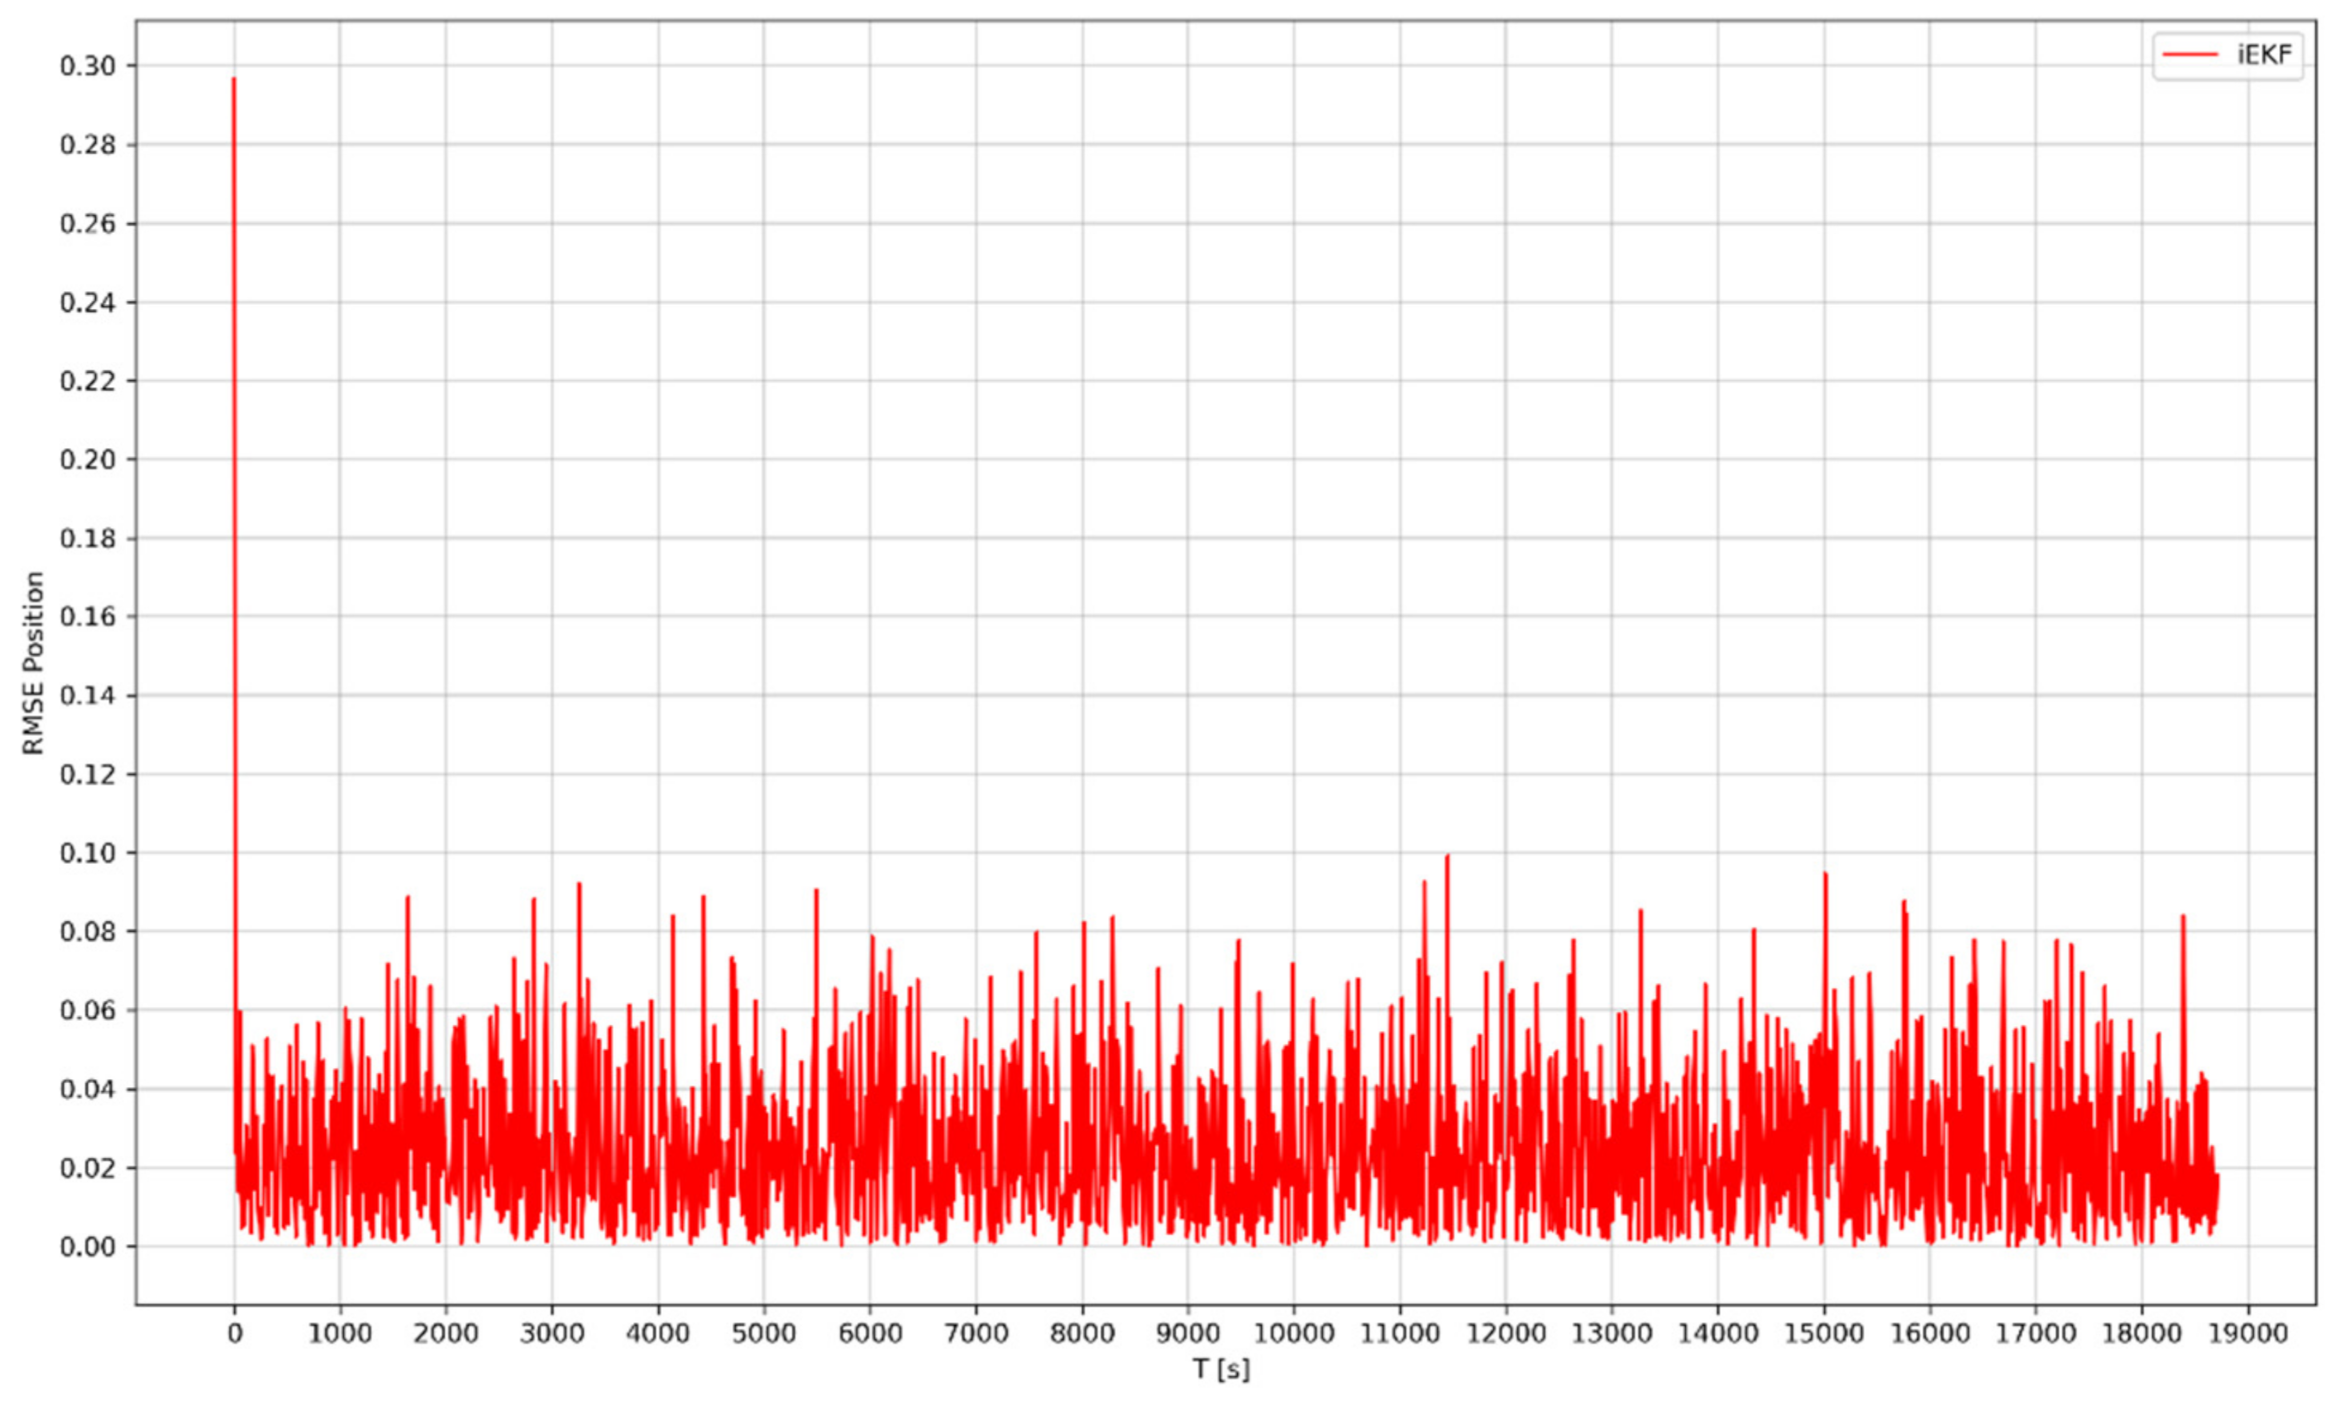The width and height of the screenshot is (2342, 1406).
Task: Click the iEKF legend label
Action: click(2265, 55)
